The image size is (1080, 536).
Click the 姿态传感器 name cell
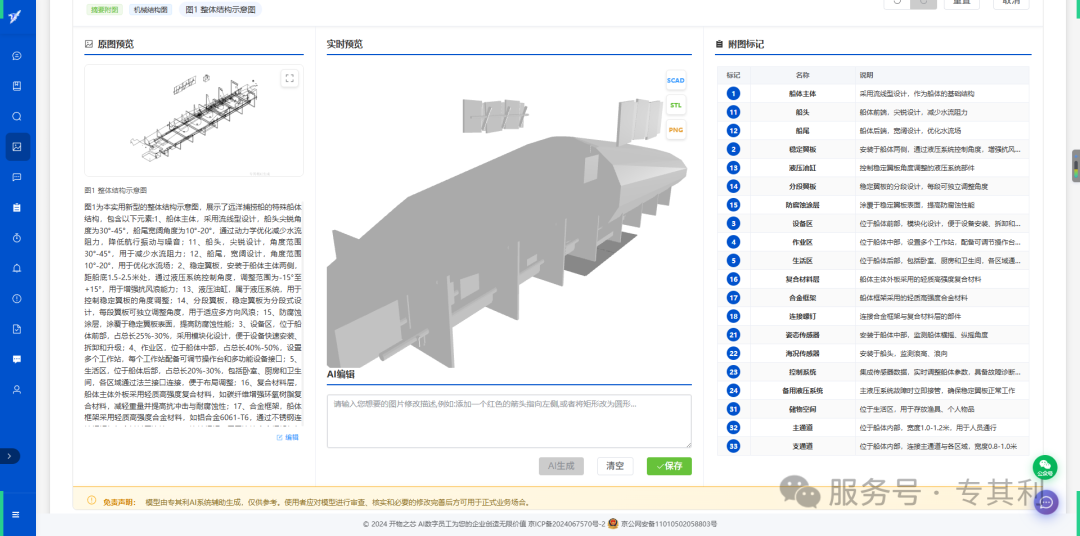802,335
